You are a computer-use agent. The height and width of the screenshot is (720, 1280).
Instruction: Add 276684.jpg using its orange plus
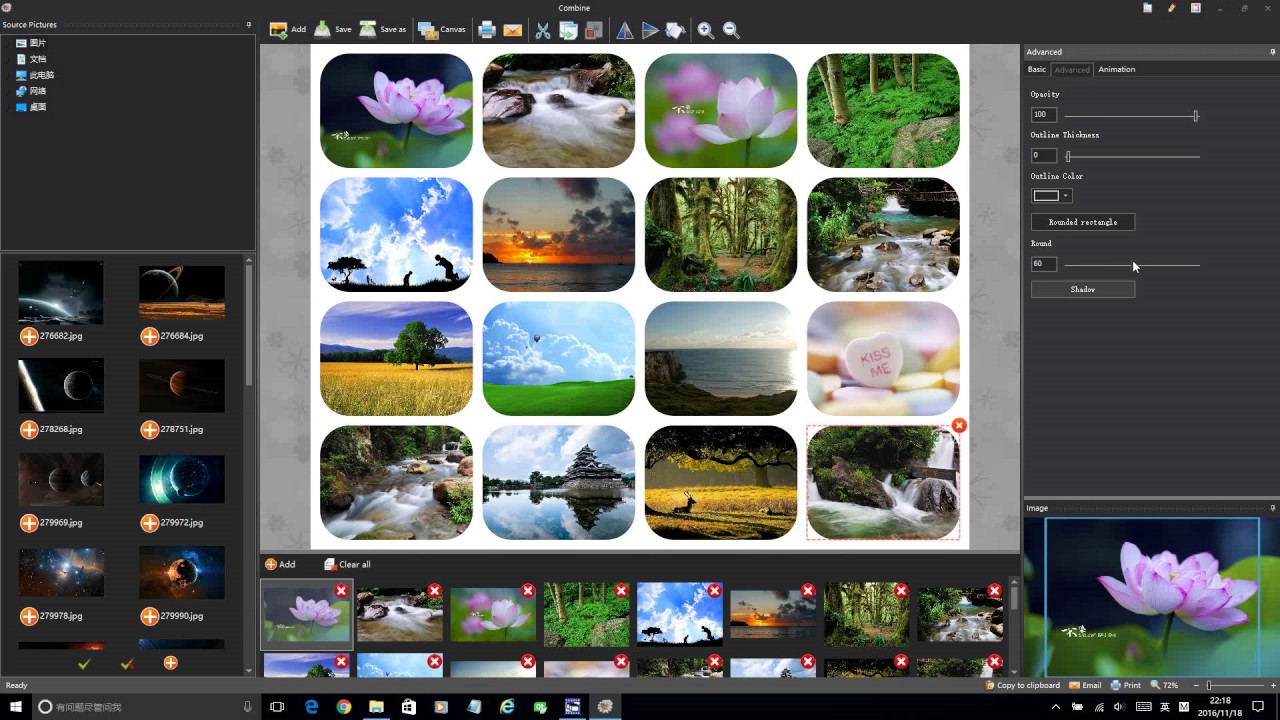pyautogui.click(x=149, y=336)
